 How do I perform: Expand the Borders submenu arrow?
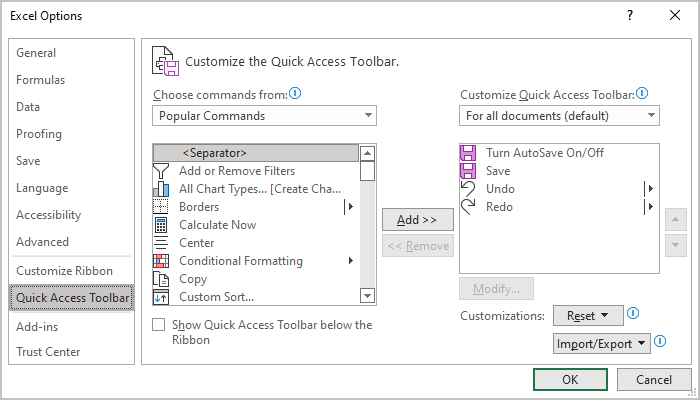coord(350,207)
